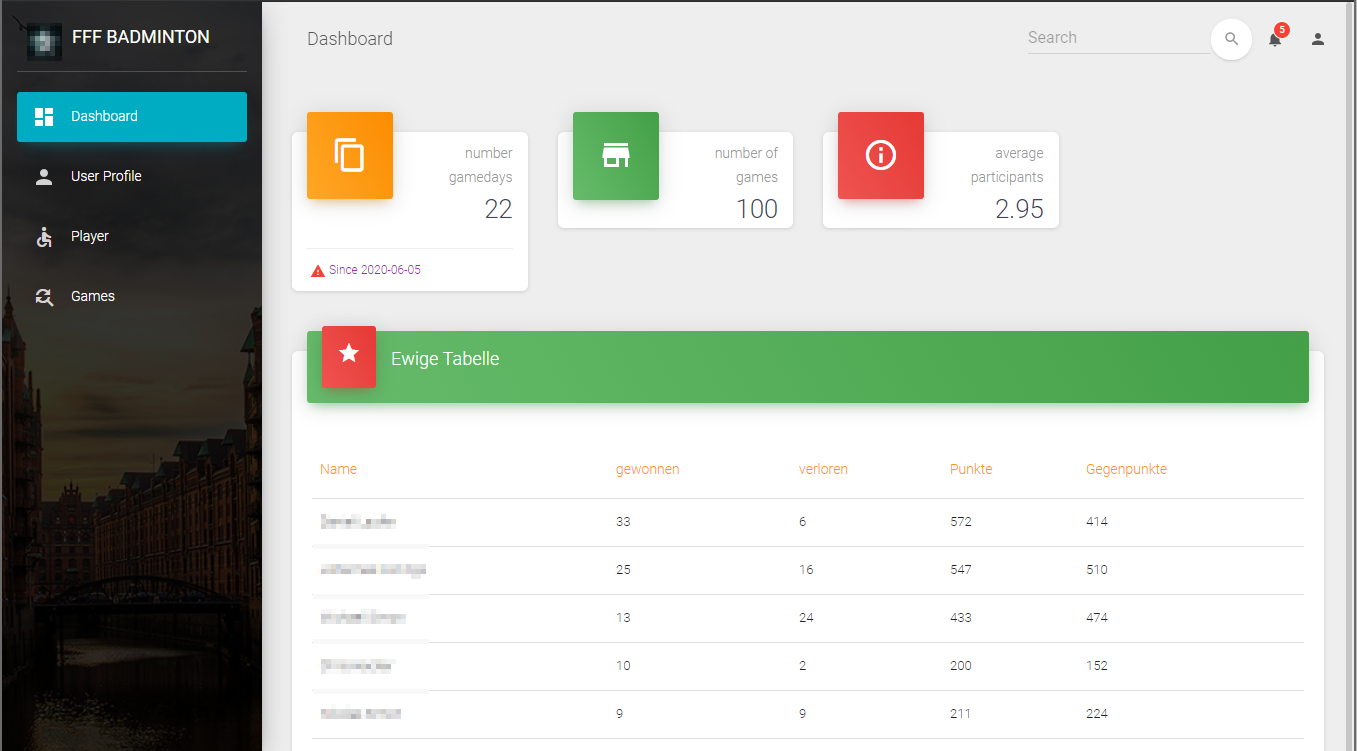Click the orange gamedays copy icon
Image resolution: width=1357 pixels, height=751 pixels.
pos(349,156)
